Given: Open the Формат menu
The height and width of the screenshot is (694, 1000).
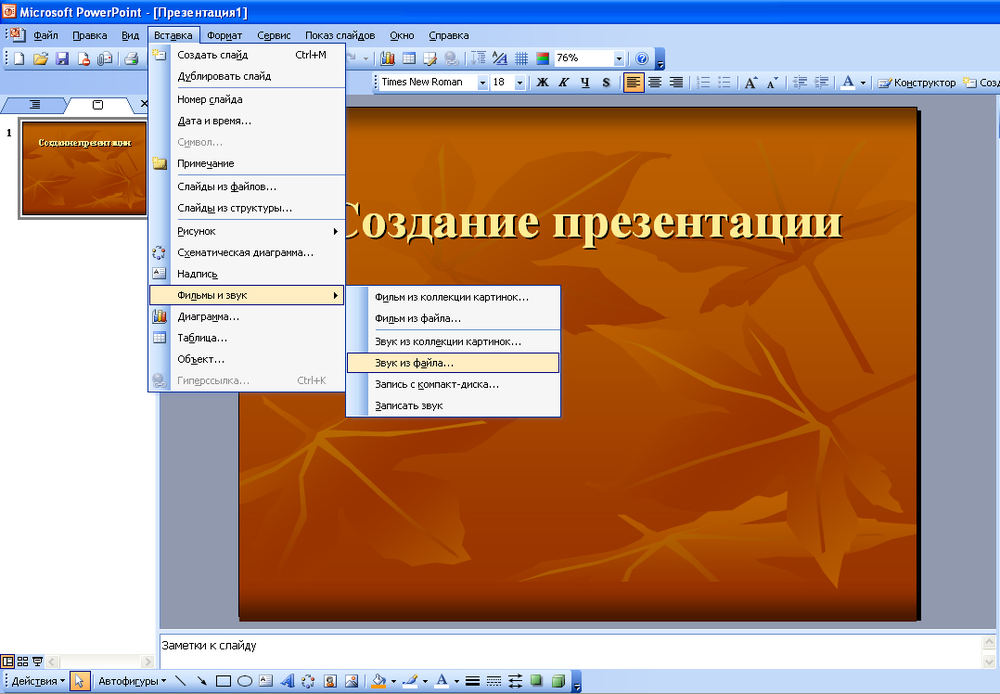Looking at the screenshot, I should (224, 35).
